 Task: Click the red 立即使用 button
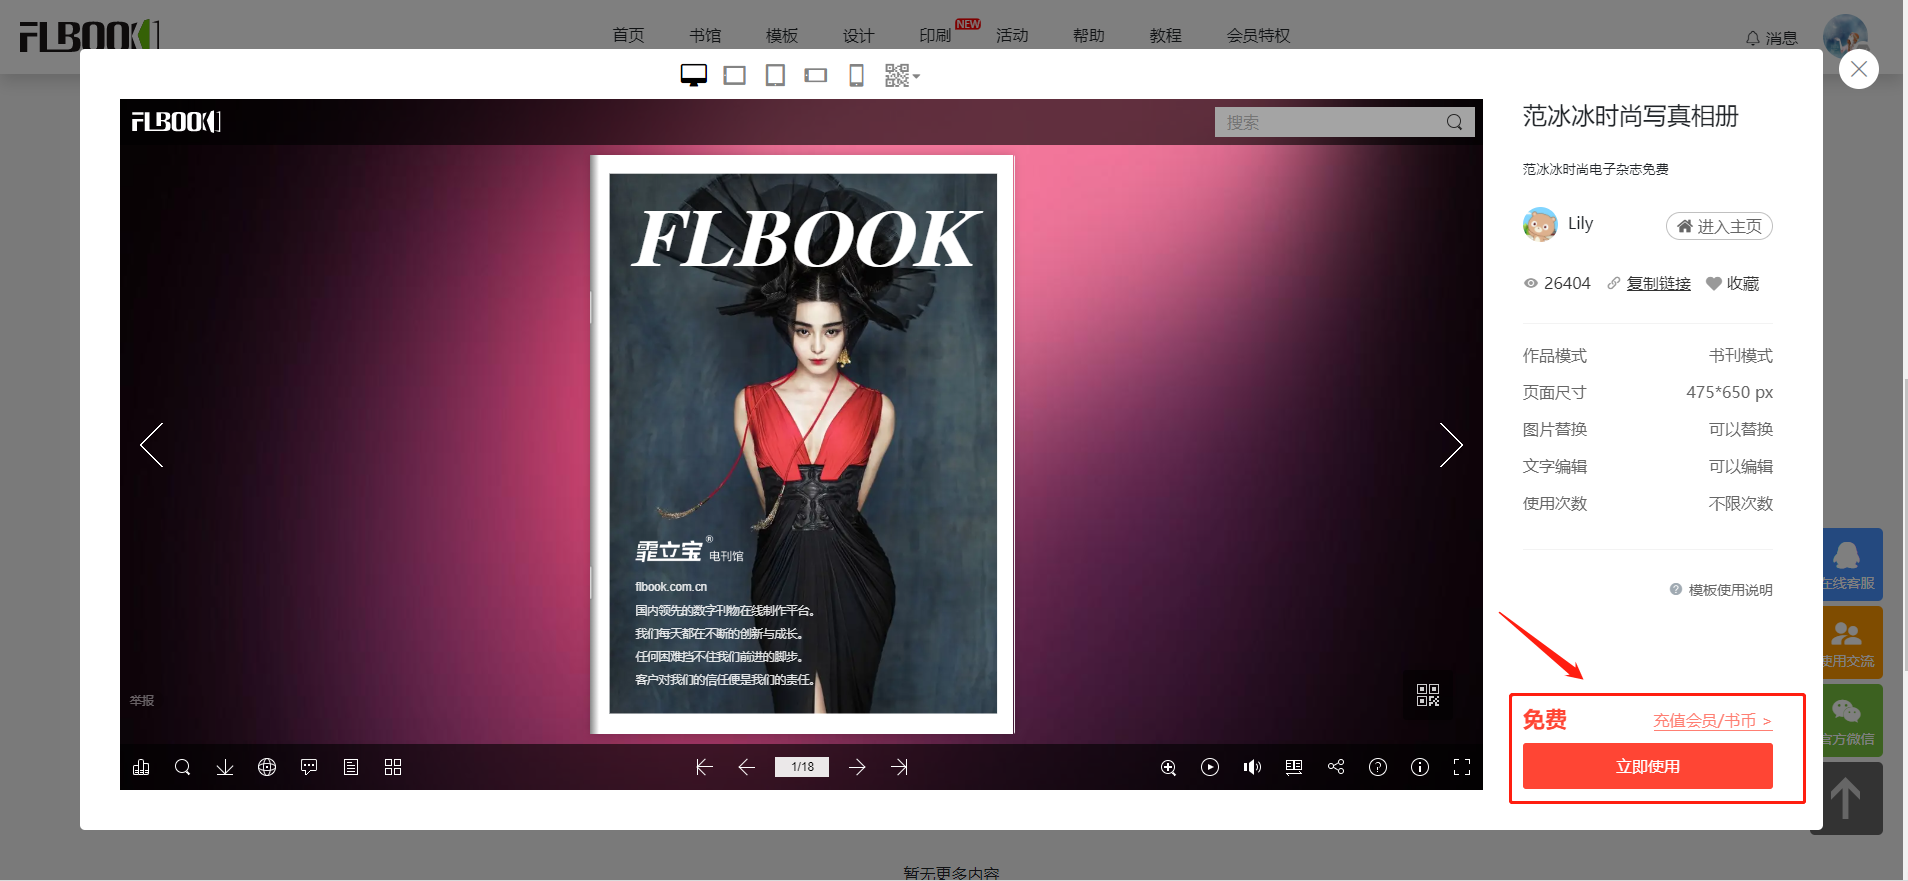pos(1647,766)
